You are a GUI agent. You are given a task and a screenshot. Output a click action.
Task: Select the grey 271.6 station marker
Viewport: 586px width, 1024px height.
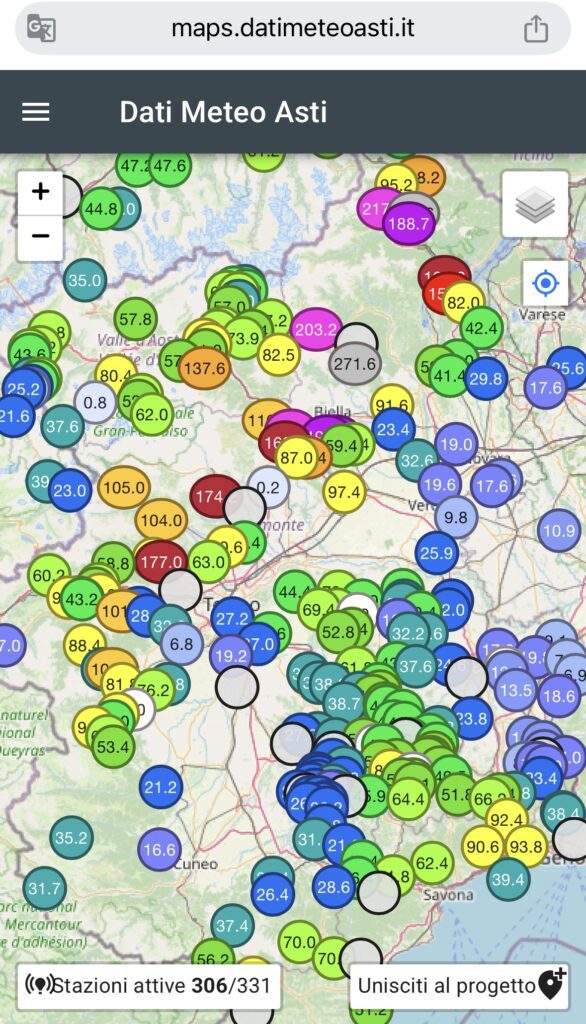(355, 364)
